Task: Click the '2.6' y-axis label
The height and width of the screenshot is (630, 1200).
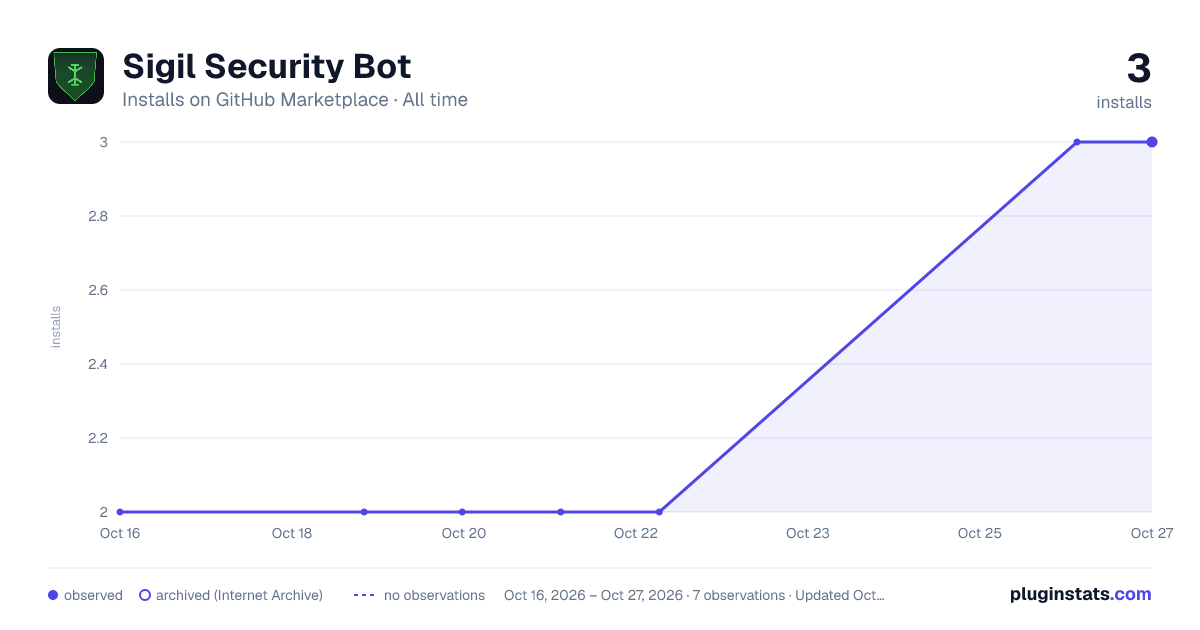Action: tap(98, 290)
